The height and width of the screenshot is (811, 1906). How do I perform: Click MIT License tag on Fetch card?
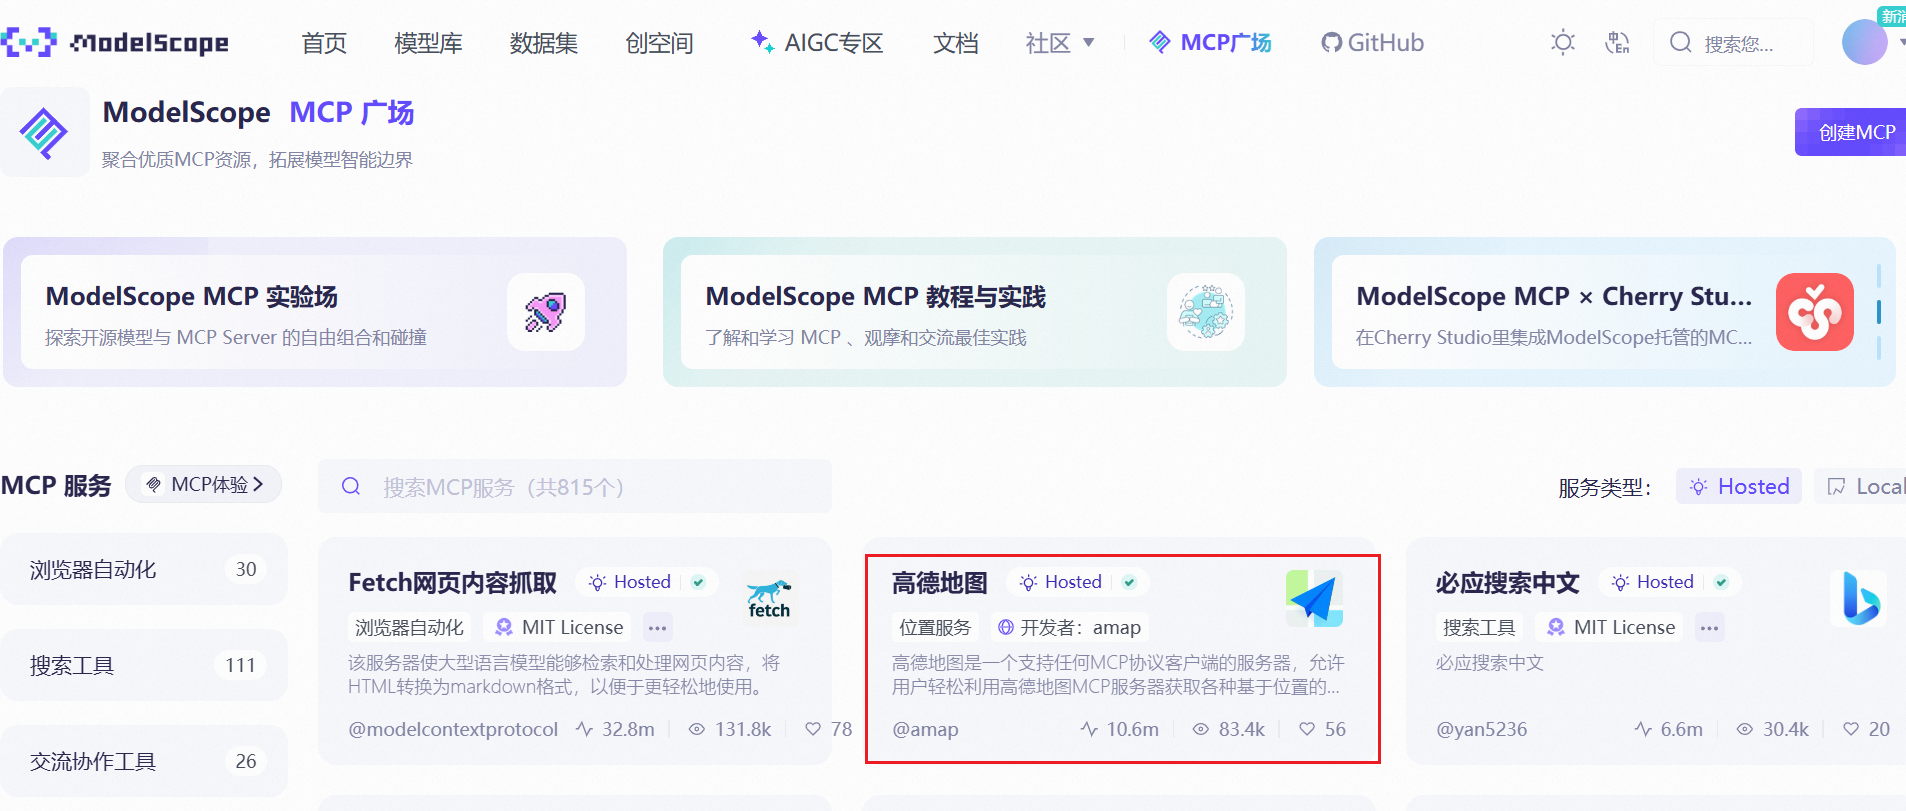click(x=559, y=627)
